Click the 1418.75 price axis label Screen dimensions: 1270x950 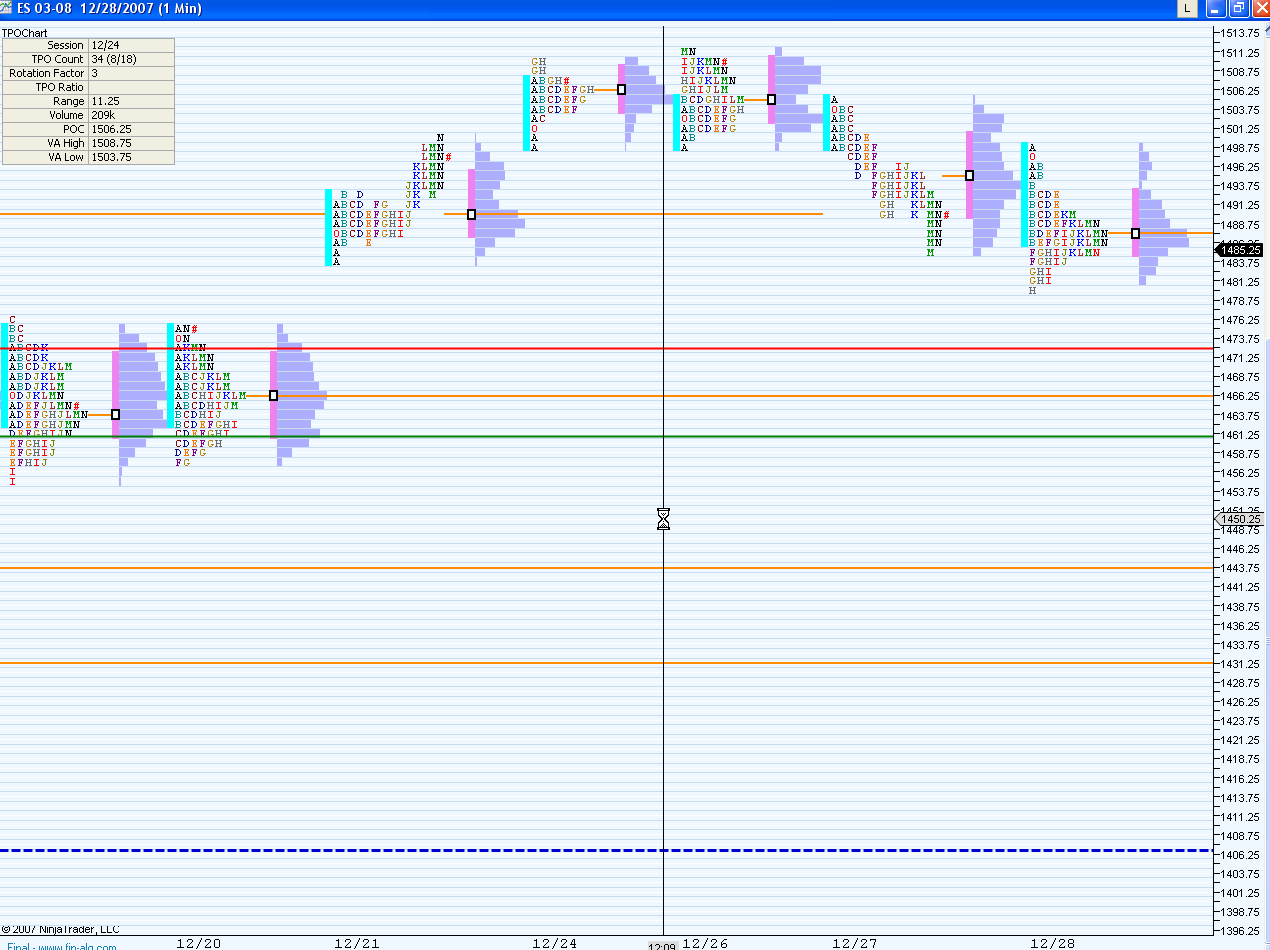coord(1238,759)
